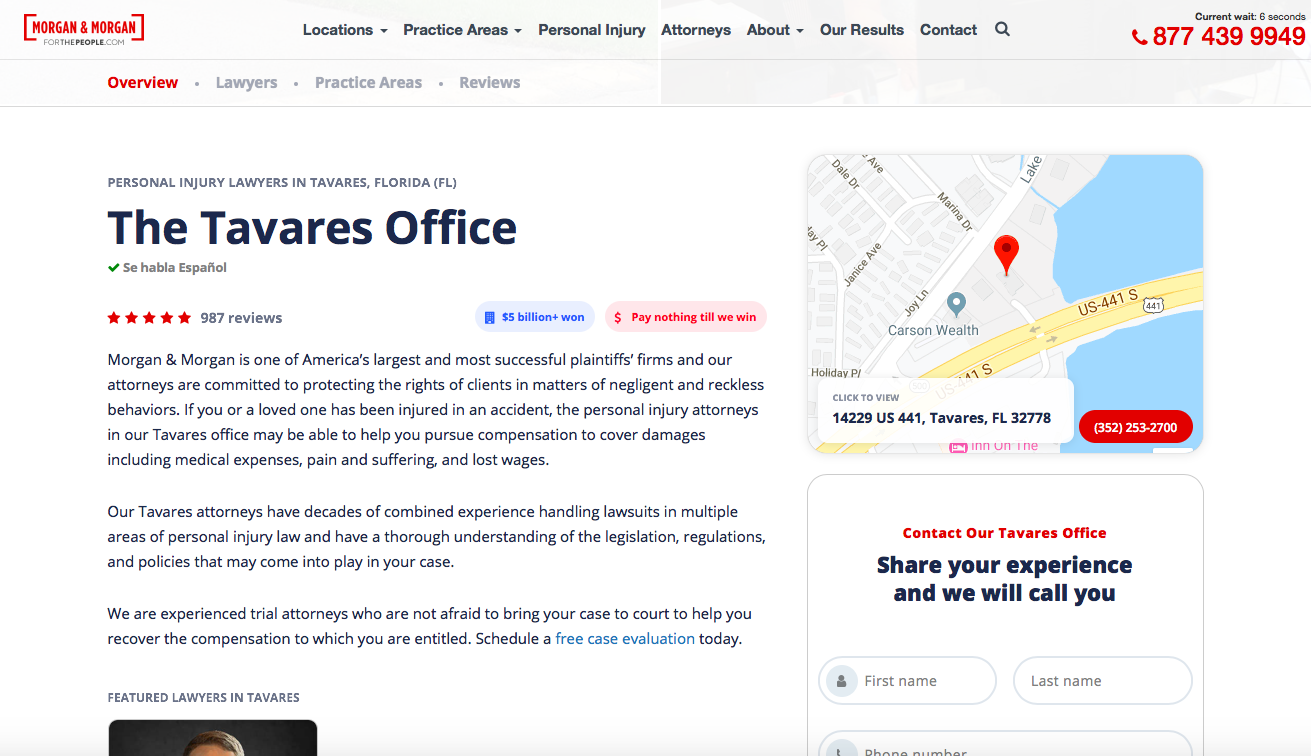Select the Overview tab
1311x756 pixels.
point(143,83)
